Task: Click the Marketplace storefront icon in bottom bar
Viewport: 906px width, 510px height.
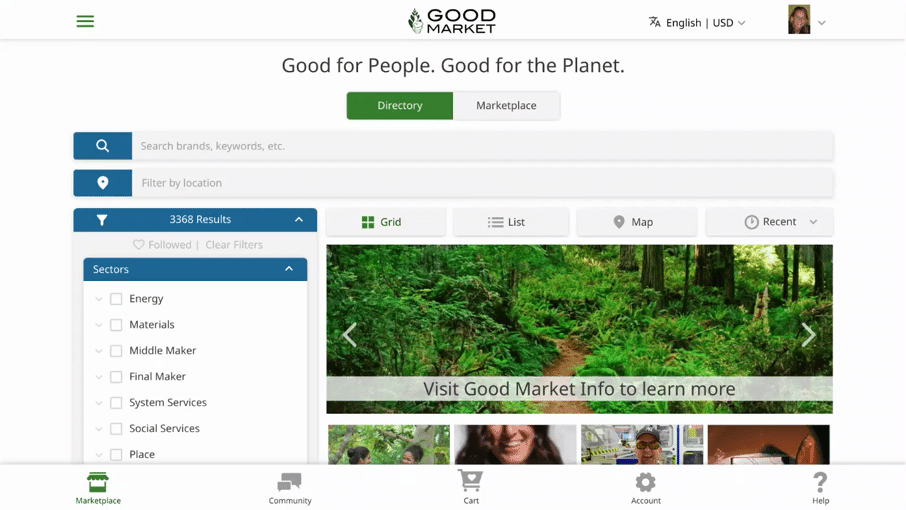Action: (x=98, y=482)
